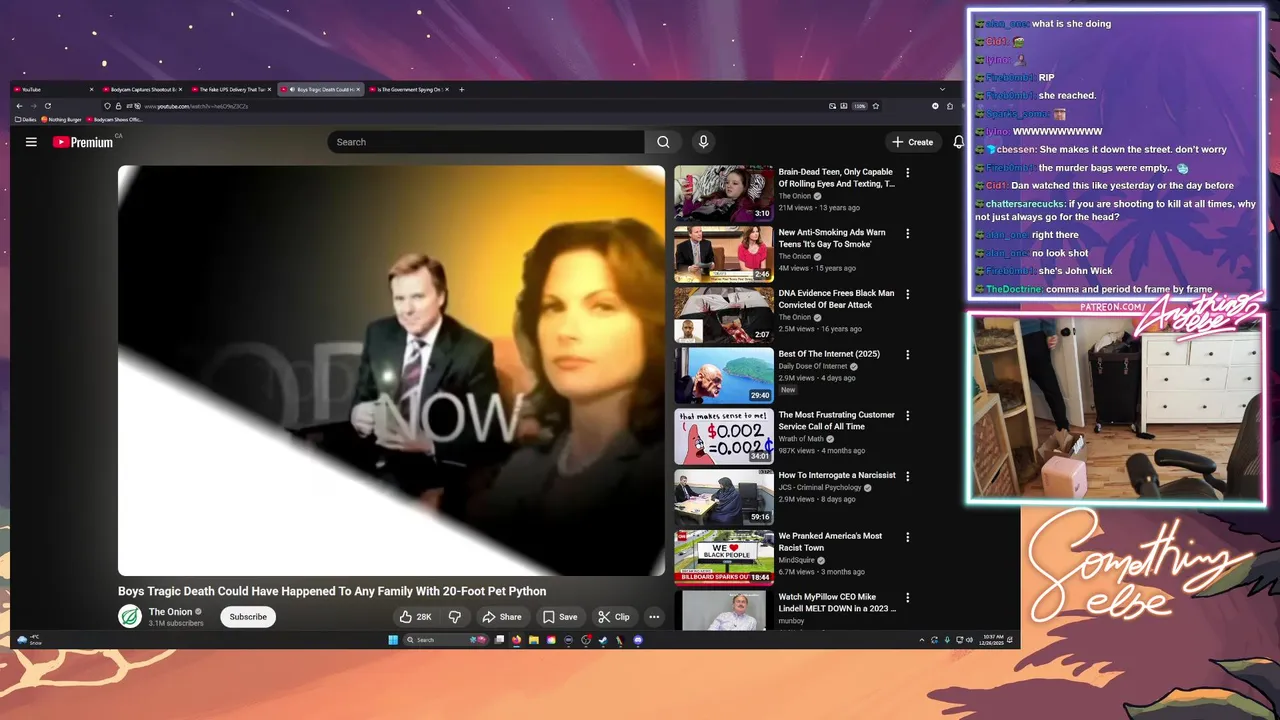Open a new browser tab with plus
Viewport: 1280px width, 720px height.
[461, 89]
